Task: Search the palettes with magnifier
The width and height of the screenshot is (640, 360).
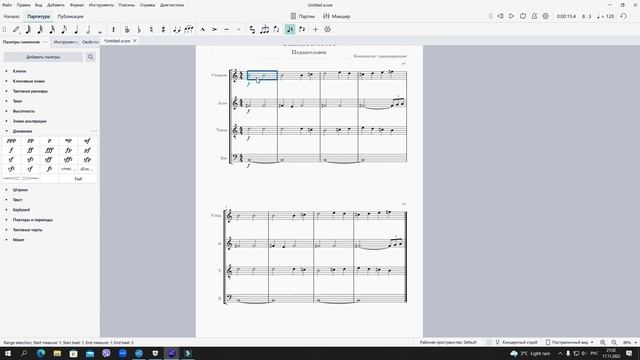Action: [x=91, y=57]
